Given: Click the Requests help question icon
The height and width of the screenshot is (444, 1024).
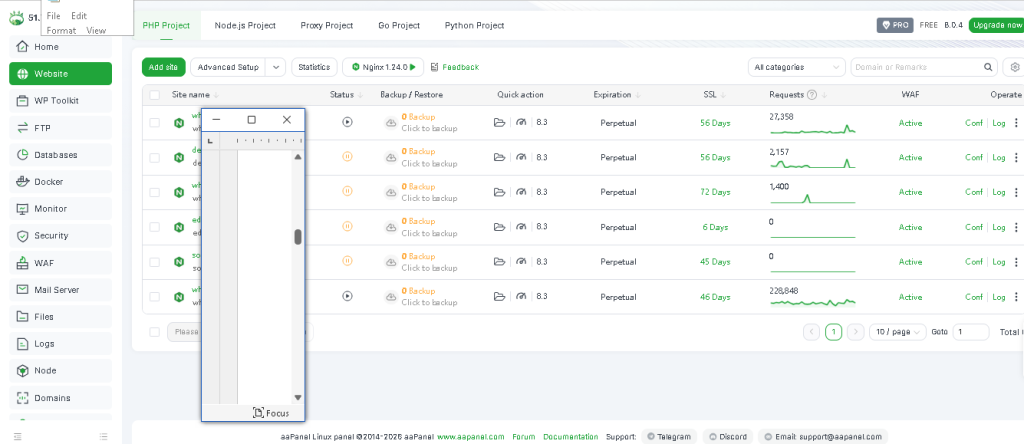Looking at the screenshot, I should pos(812,95).
